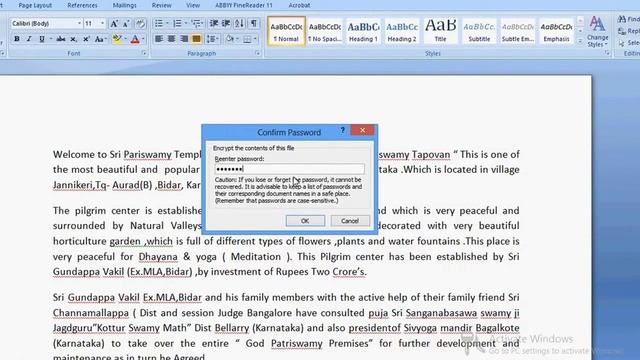Apply the text highlight color
This screenshot has height=360, width=640.
pyautogui.click(x=117, y=39)
